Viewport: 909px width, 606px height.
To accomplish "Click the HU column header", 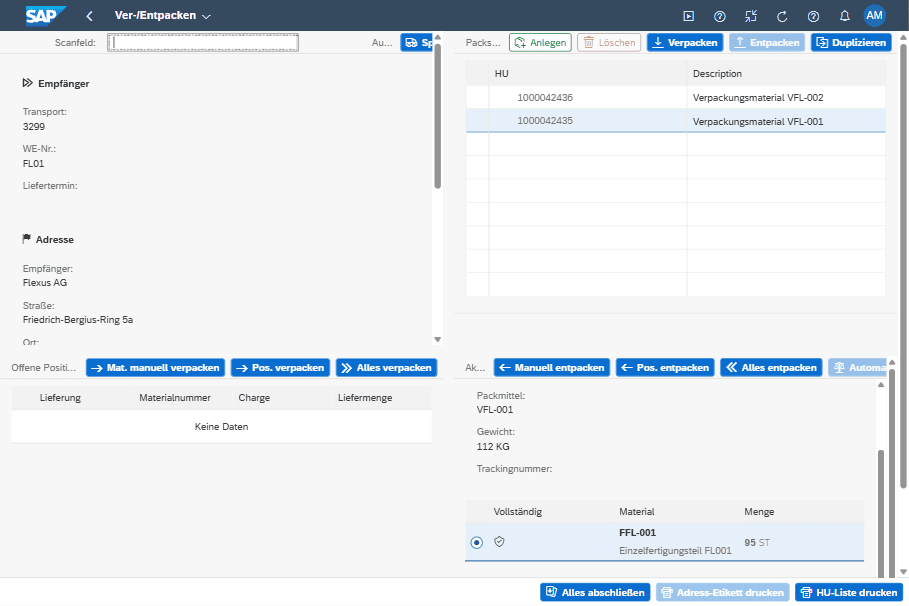I will coord(587,74).
